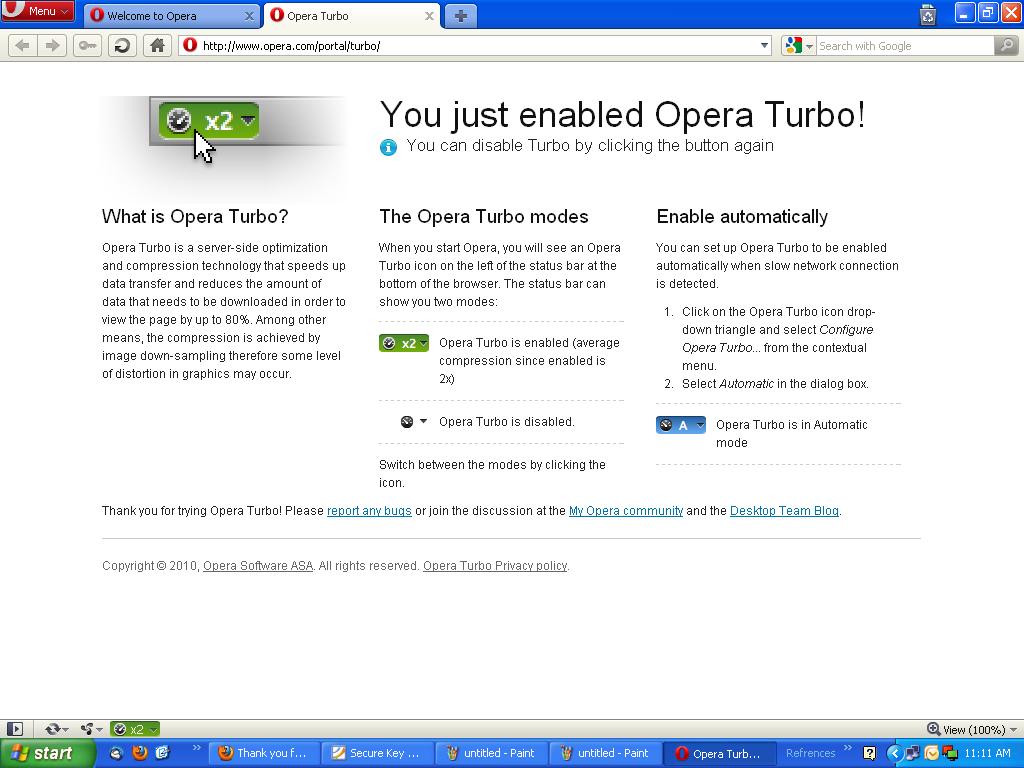Open the Opera Turbo Privacy policy link

495,566
